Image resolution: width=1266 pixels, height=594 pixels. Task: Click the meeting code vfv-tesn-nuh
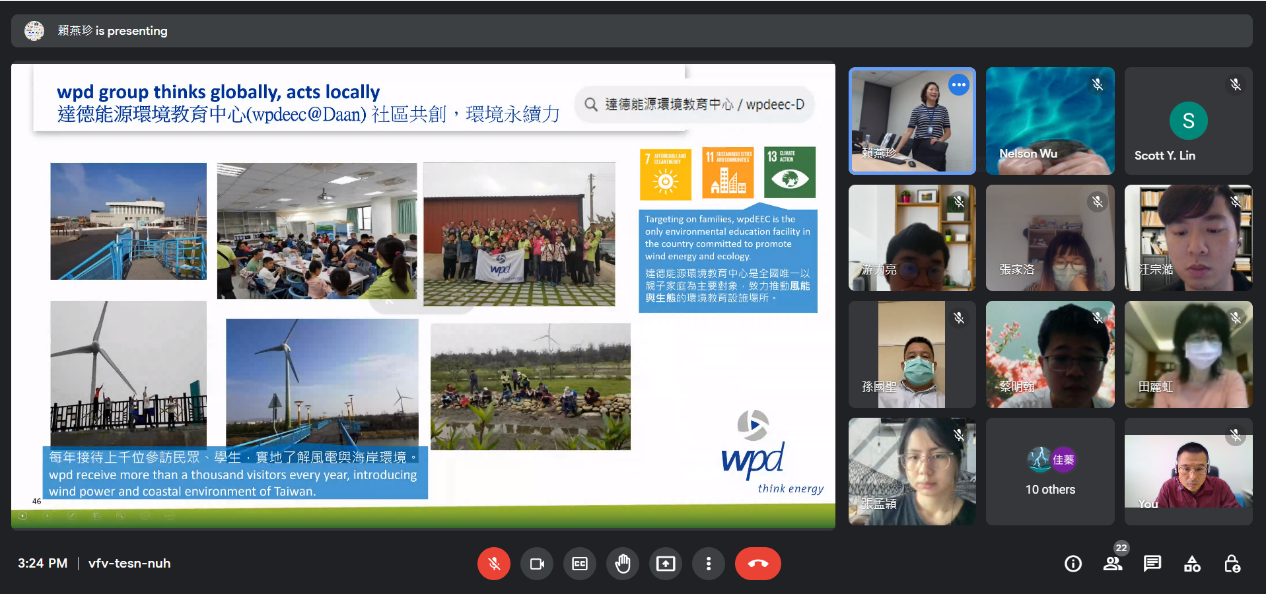pyautogui.click(x=129, y=563)
